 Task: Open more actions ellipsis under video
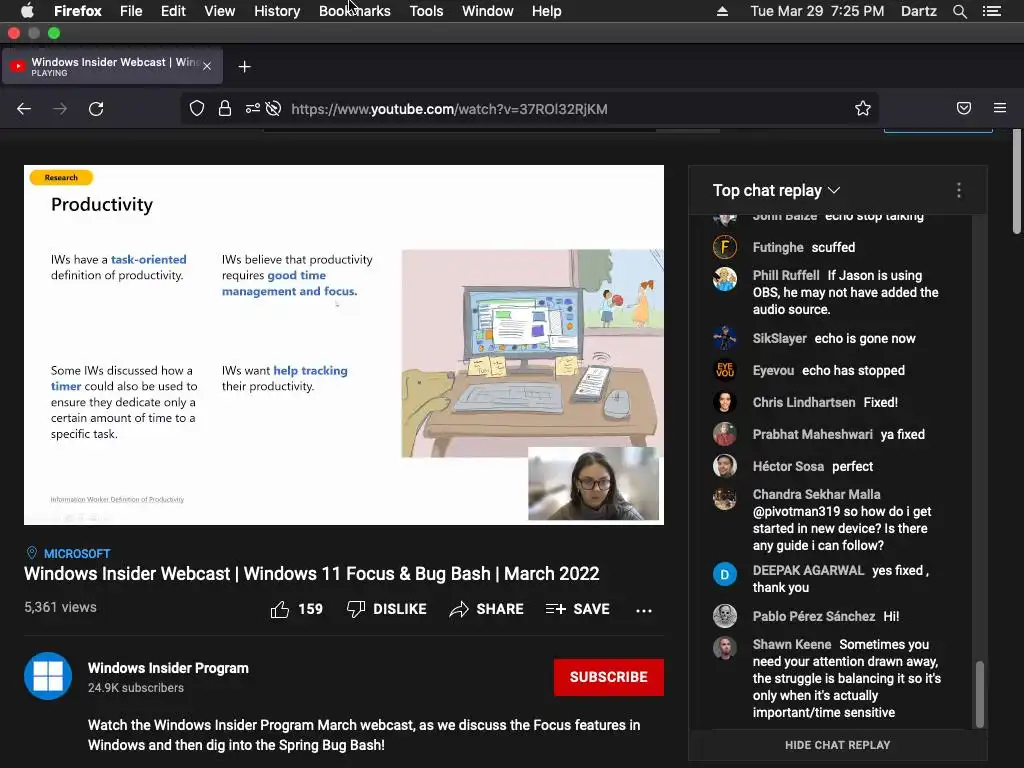644,610
